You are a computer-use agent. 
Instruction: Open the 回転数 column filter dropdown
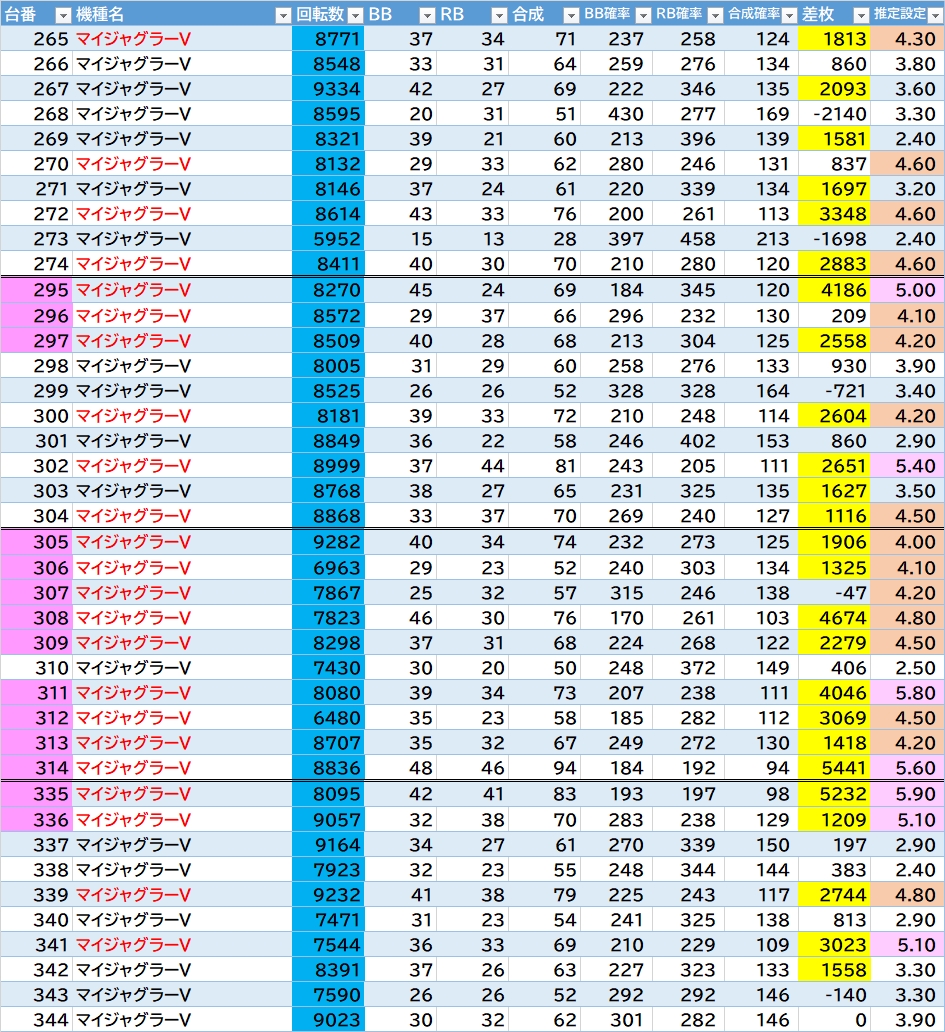coord(355,15)
